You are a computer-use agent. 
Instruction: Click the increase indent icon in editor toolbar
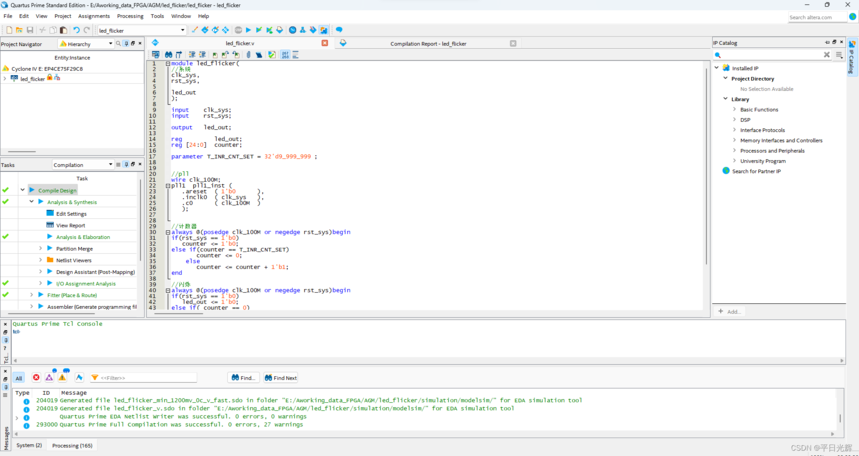(x=192, y=55)
